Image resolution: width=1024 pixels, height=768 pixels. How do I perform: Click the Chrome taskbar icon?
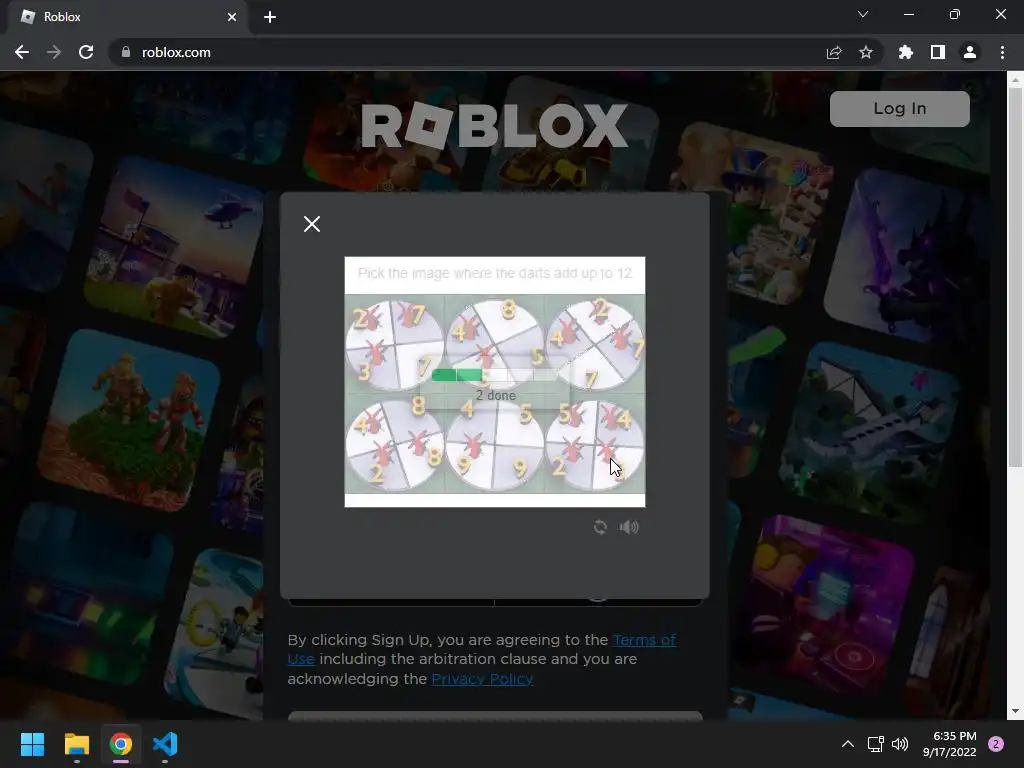tap(121, 744)
